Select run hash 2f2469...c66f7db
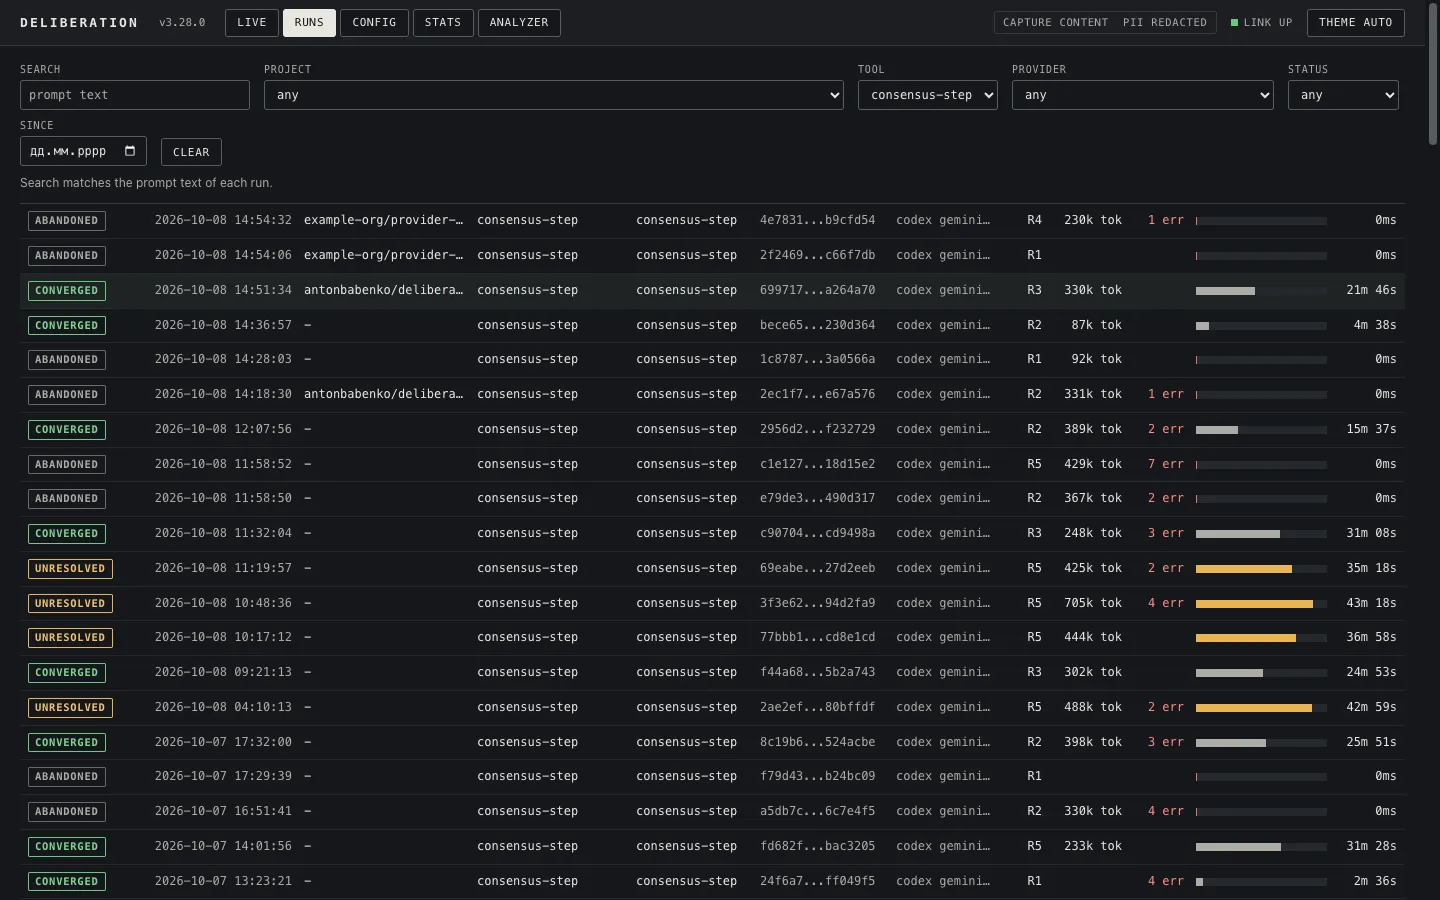 pyautogui.click(x=817, y=255)
